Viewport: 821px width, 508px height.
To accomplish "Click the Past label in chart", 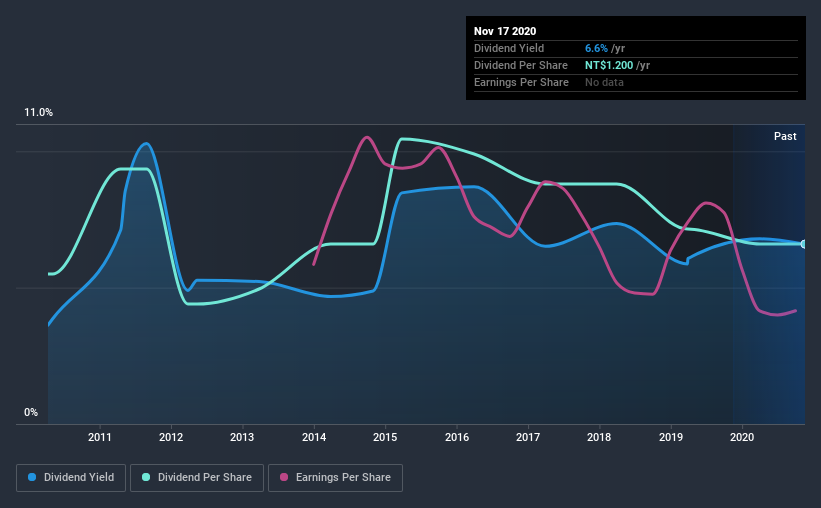I will coord(785,136).
